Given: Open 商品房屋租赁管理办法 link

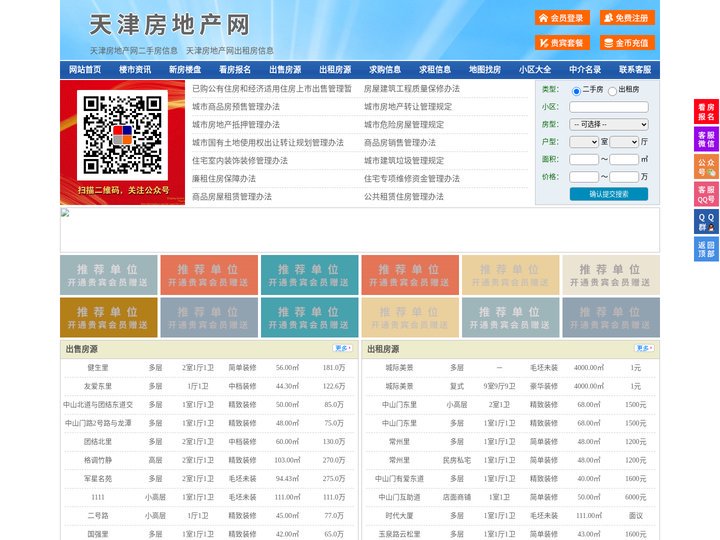Looking at the screenshot, I should pos(232,197).
